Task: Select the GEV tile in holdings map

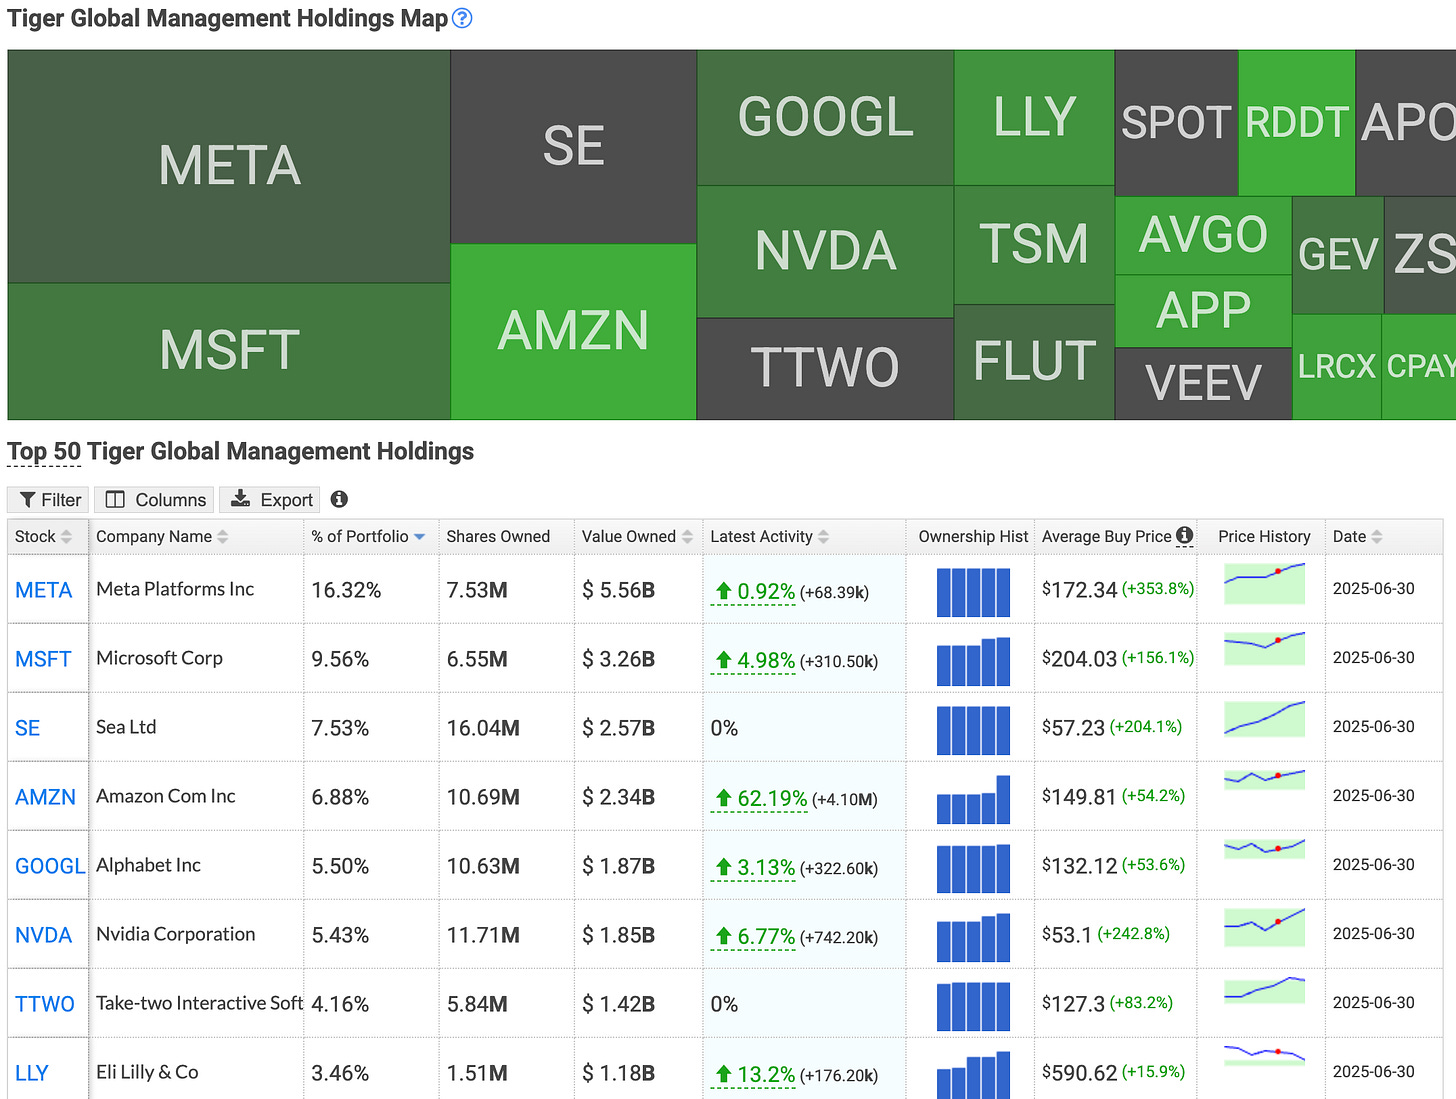Action: point(1338,255)
